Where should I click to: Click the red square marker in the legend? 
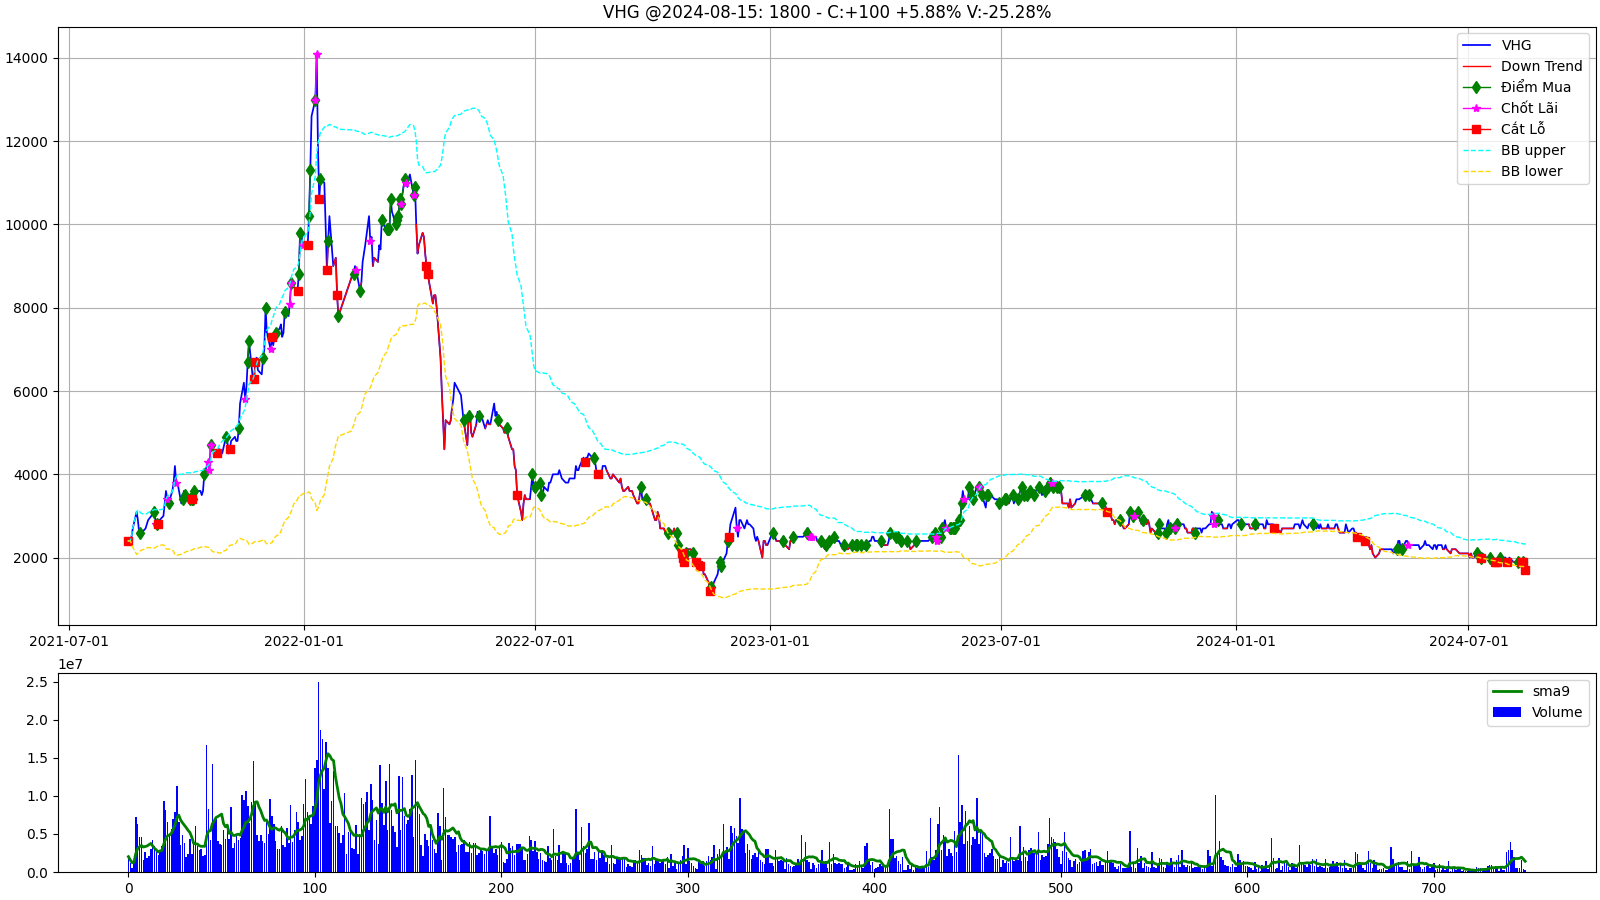(x=1476, y=129)
